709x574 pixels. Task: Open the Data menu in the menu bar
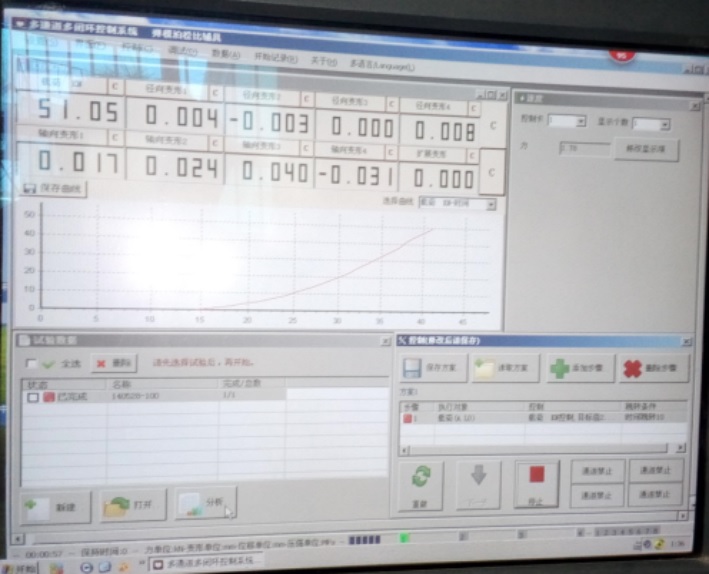226,55
